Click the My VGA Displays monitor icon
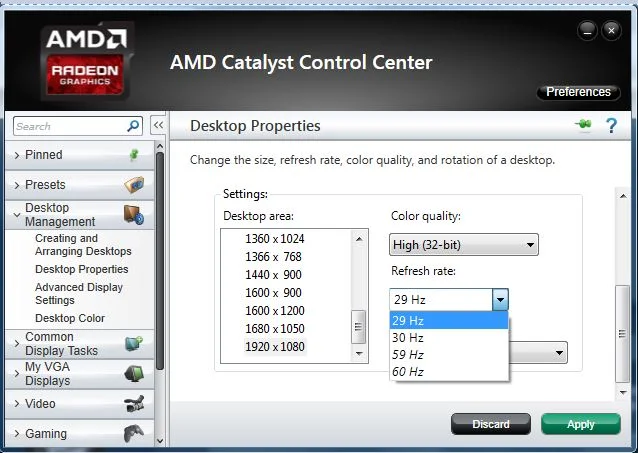The width and height of the screenshot is (638, 453). click(134, 374)
